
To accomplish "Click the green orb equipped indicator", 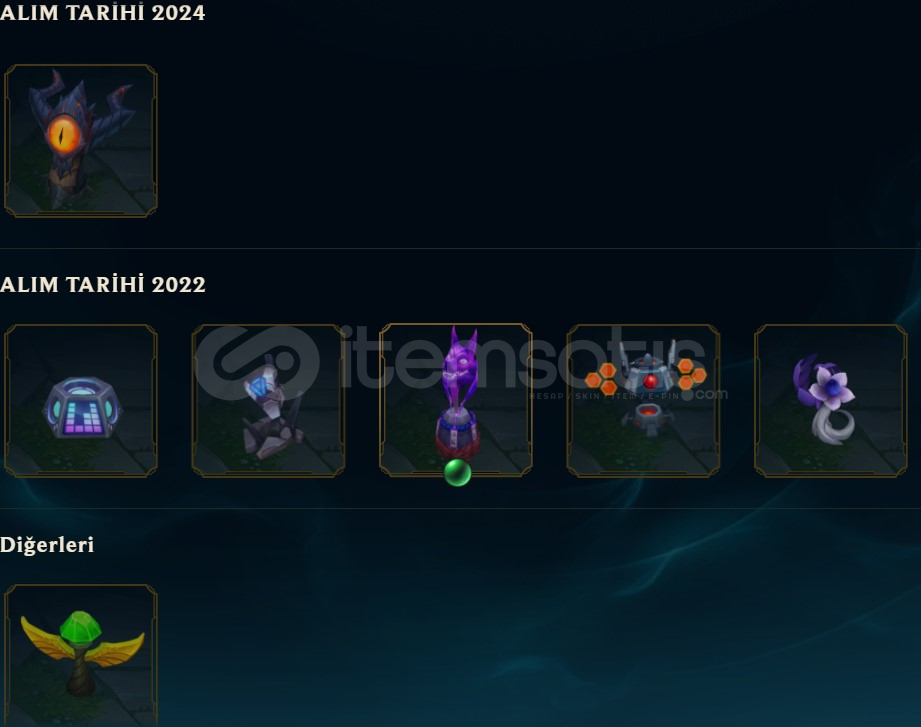I will tap(458, 473).
